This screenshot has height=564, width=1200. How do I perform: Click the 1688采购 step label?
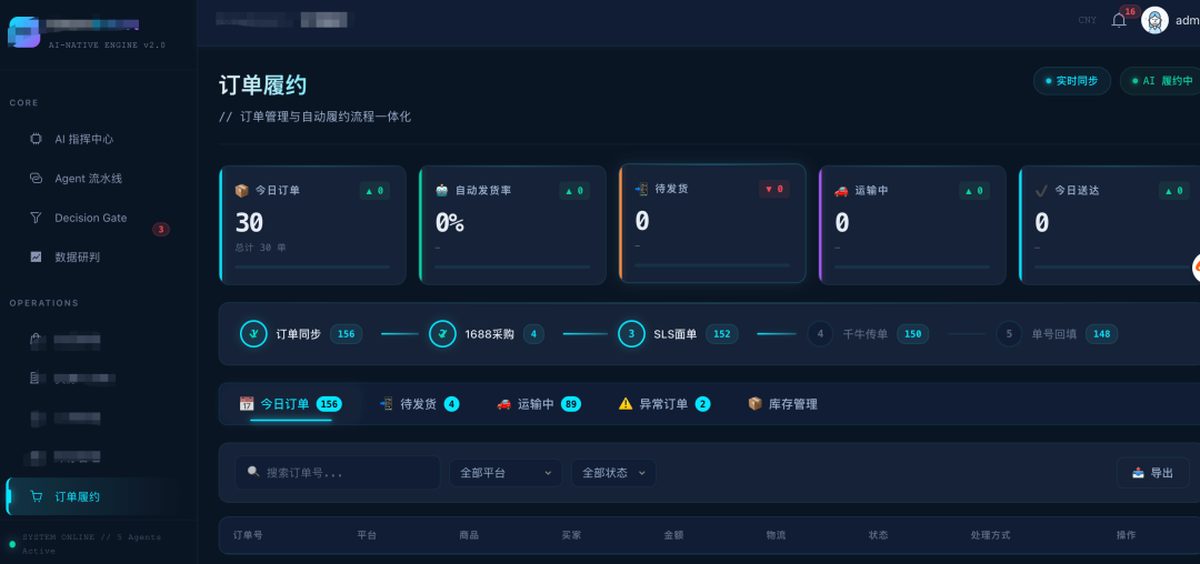[489, 334]
